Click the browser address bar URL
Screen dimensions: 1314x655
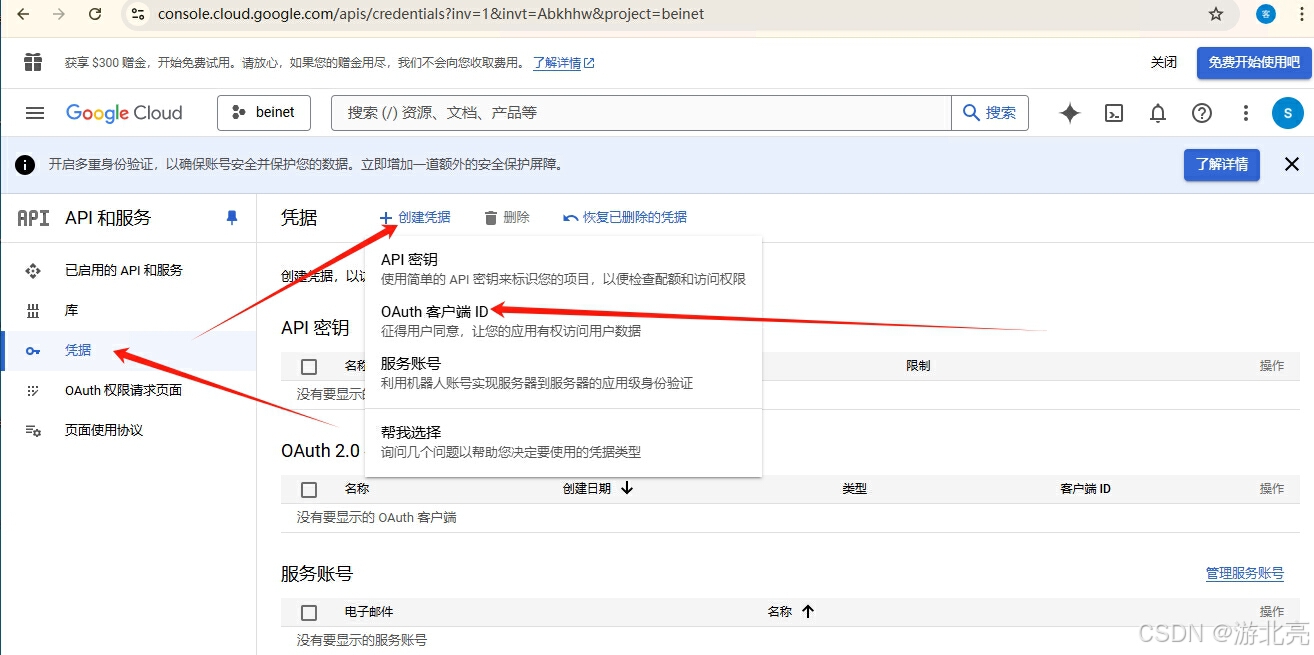(x=431, y=14)
